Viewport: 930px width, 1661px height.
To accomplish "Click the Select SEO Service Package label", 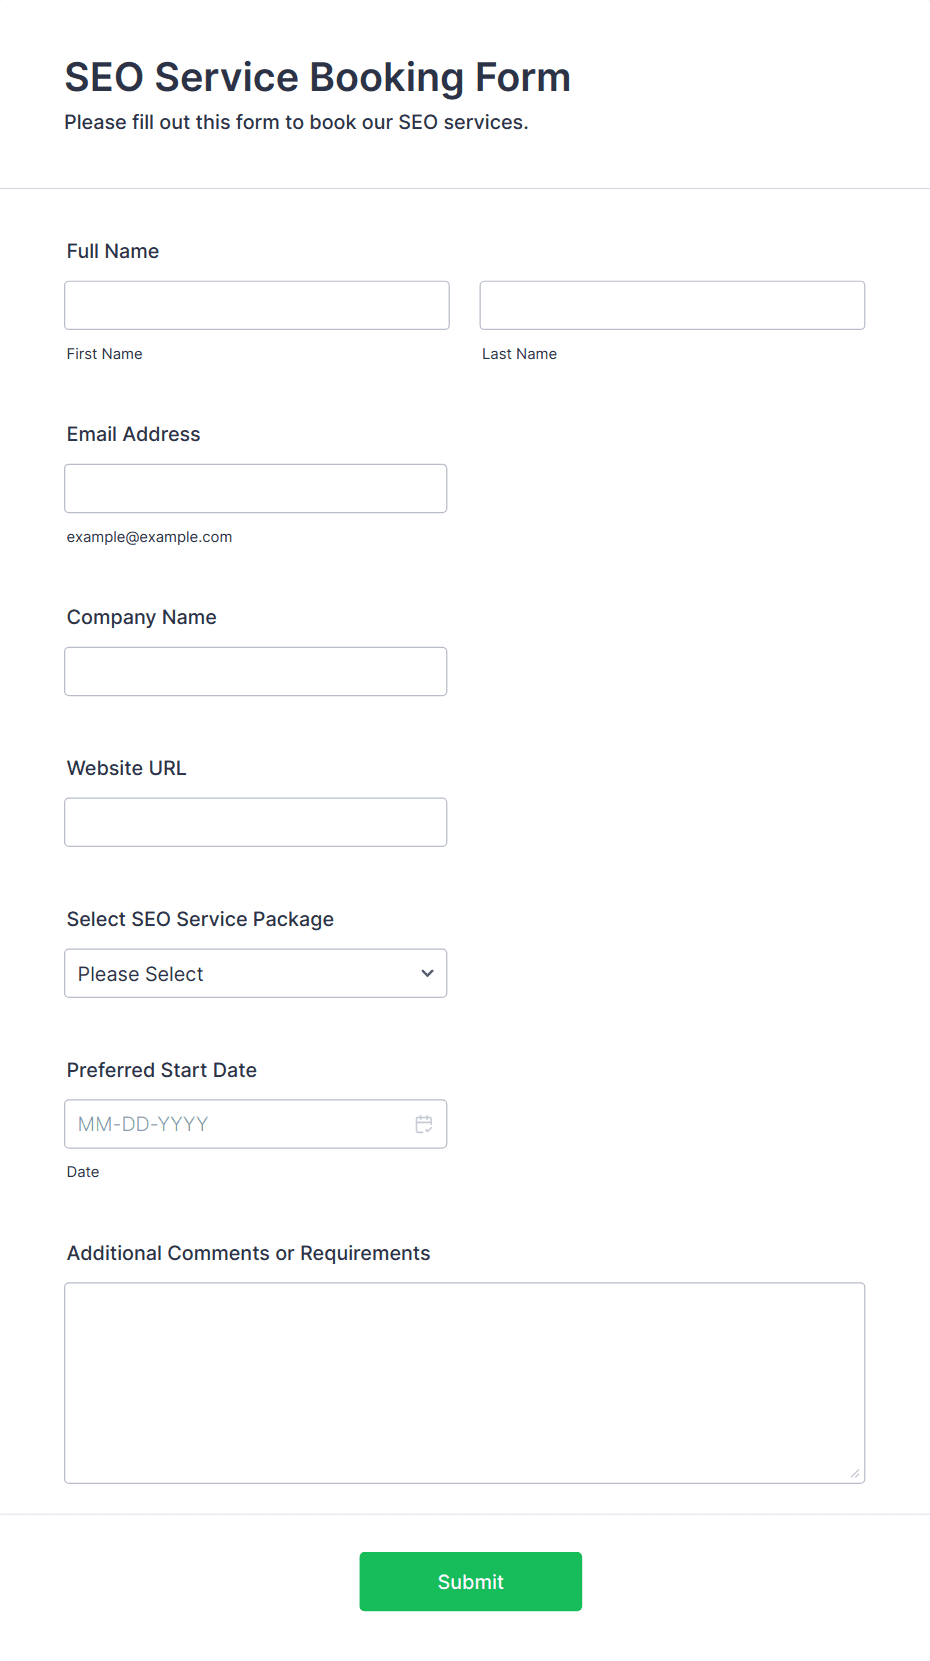I will (200, 919).
